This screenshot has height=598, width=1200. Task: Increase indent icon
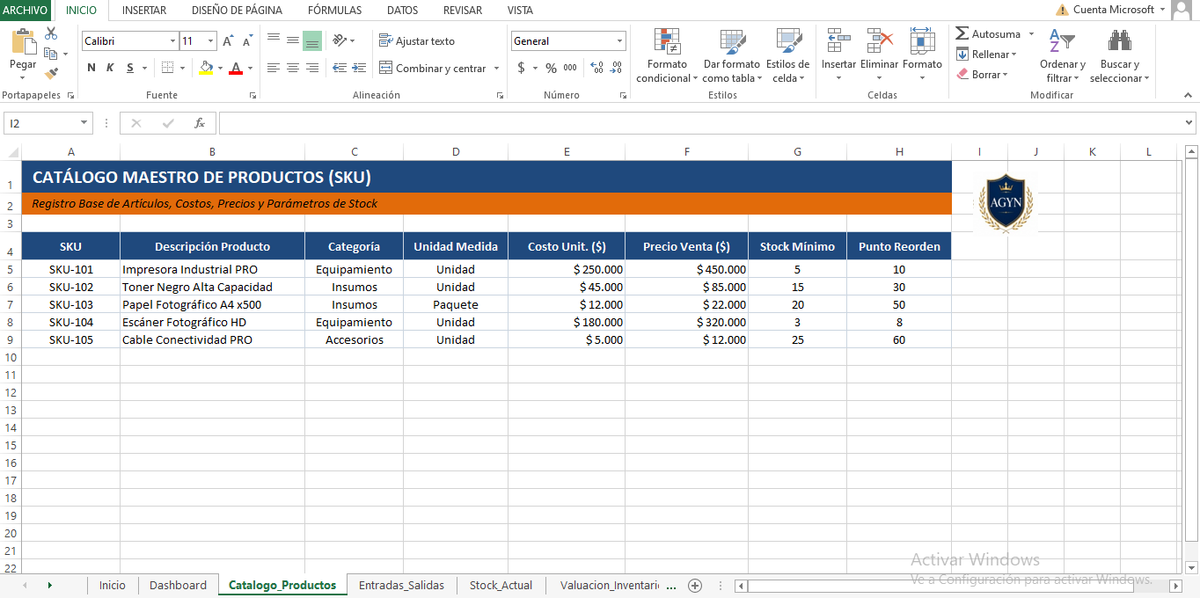pyautogui.click(x=360, y=68)
